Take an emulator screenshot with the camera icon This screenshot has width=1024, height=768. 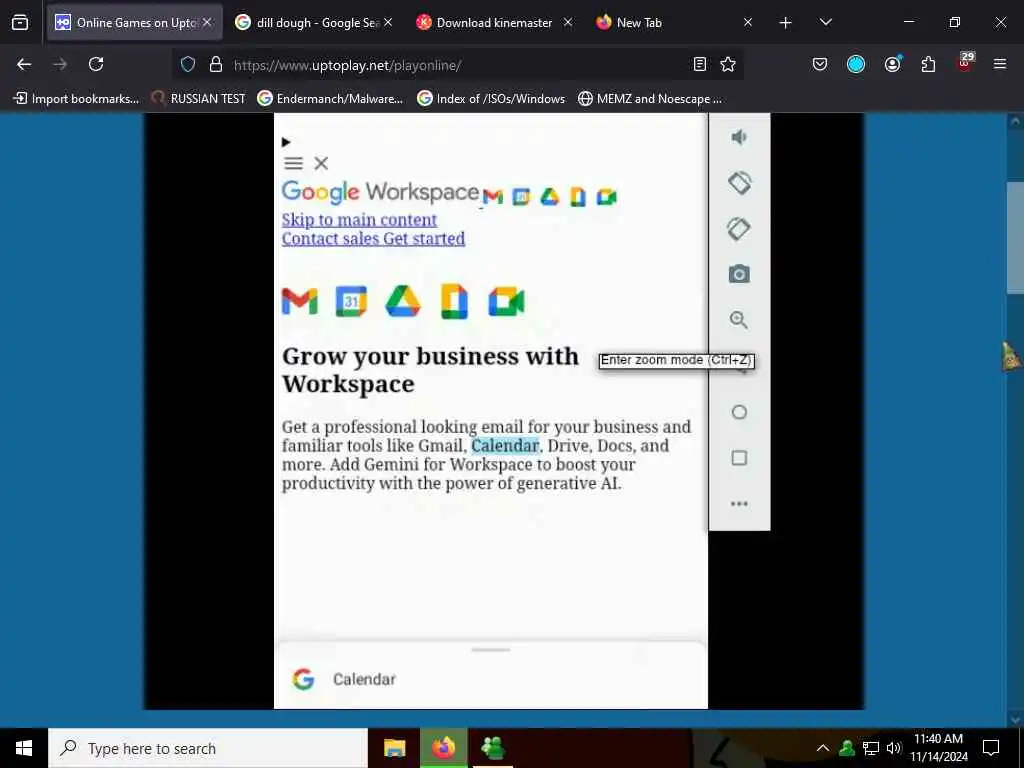pyautogui.click(x=739, y=274)
